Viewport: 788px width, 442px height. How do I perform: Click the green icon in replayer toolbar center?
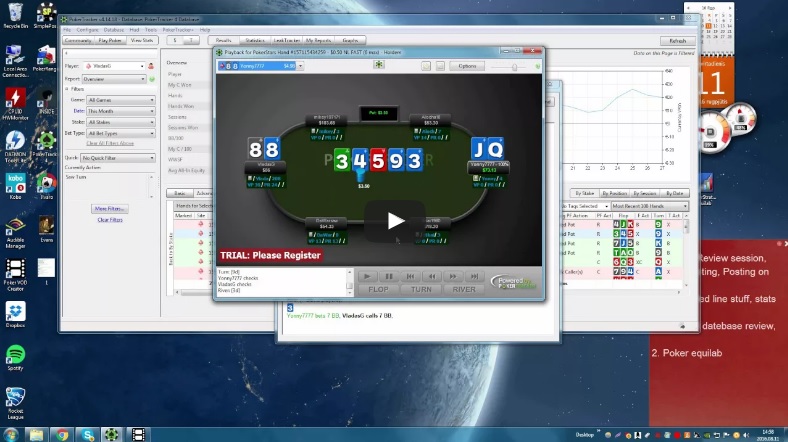379,64
